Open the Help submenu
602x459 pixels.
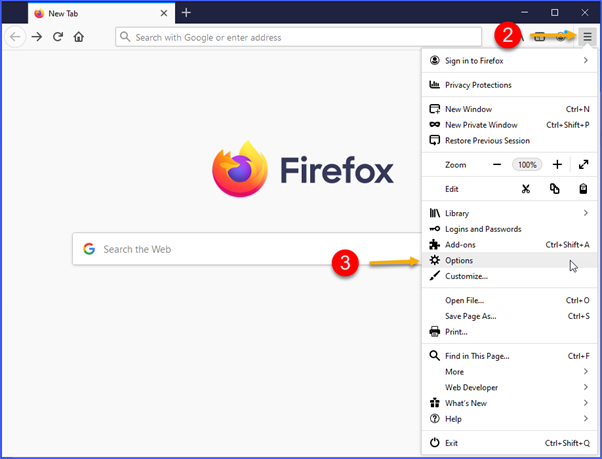click(x=509, y=419)
